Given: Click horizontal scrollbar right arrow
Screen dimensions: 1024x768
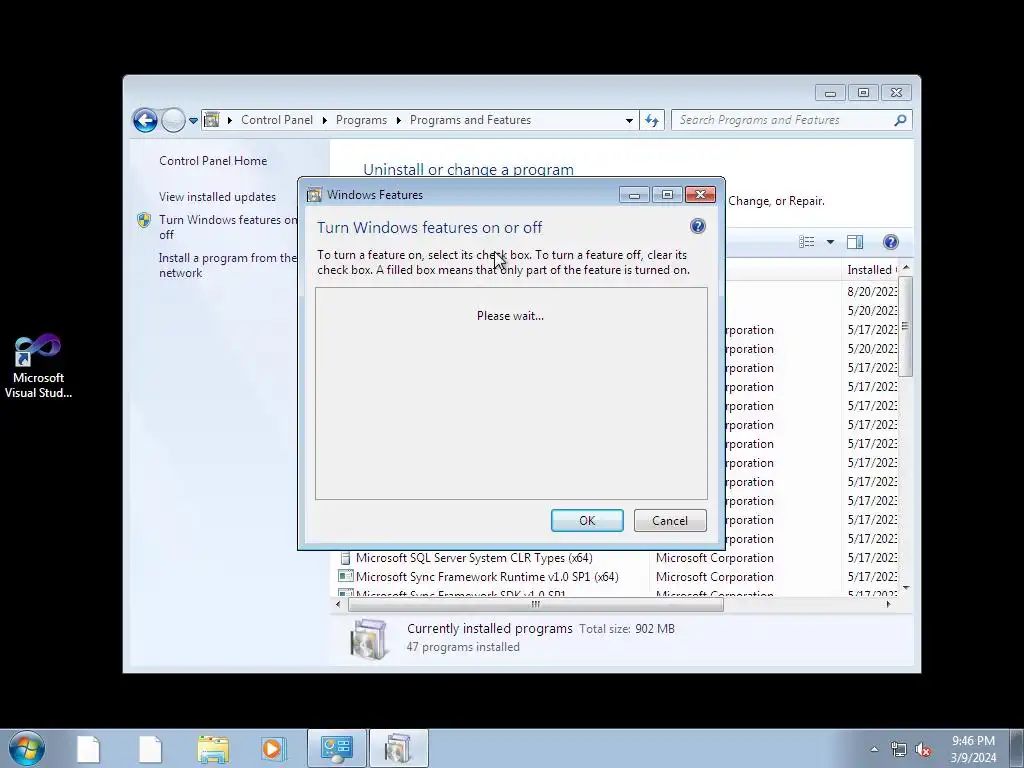Looking at the screenshot, I should [888, 605].
